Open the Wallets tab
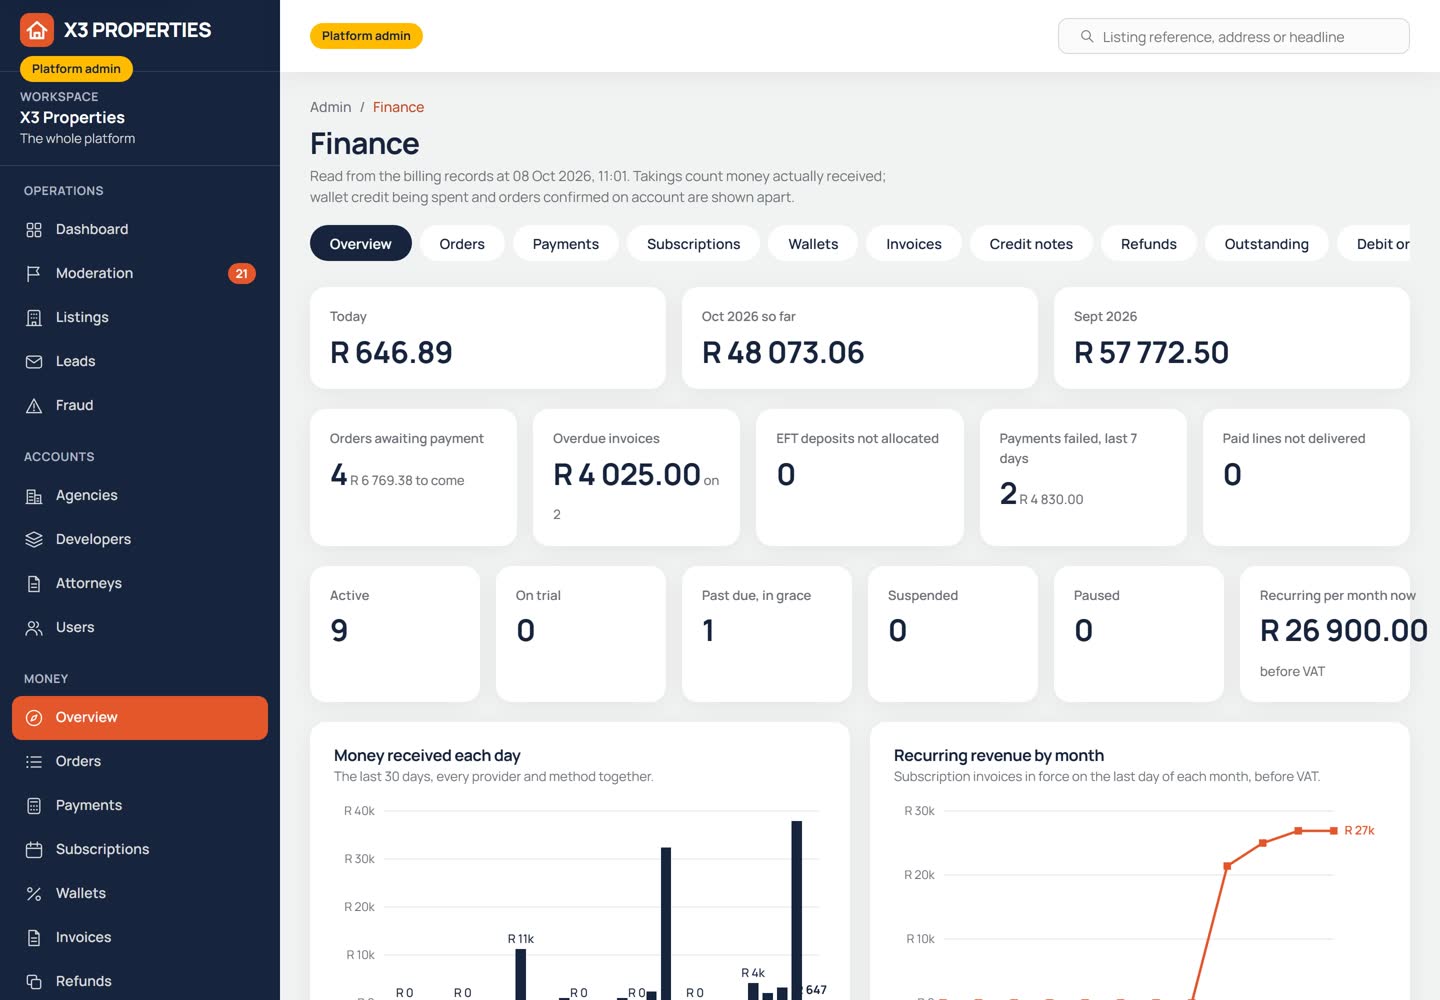The height and width of the screenshot is (1000, 1440). (x=813, y=244)
